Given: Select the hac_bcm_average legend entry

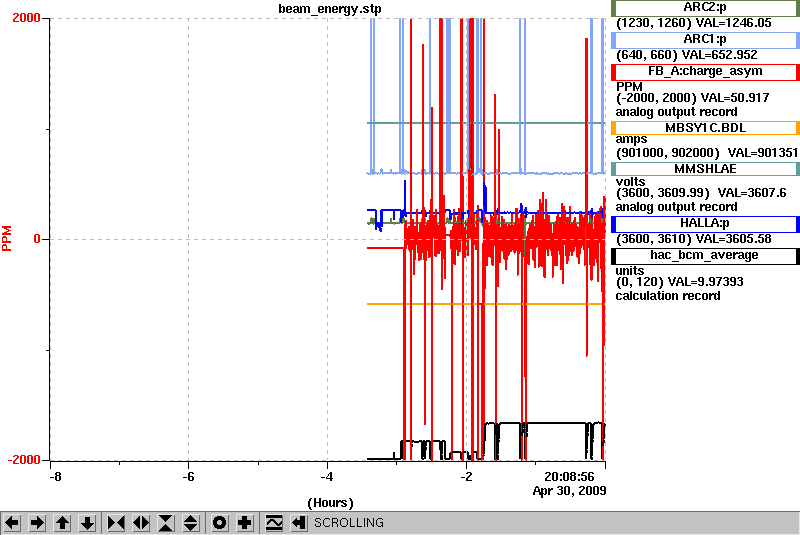Looking at the screenshot, I should [705, 256].
